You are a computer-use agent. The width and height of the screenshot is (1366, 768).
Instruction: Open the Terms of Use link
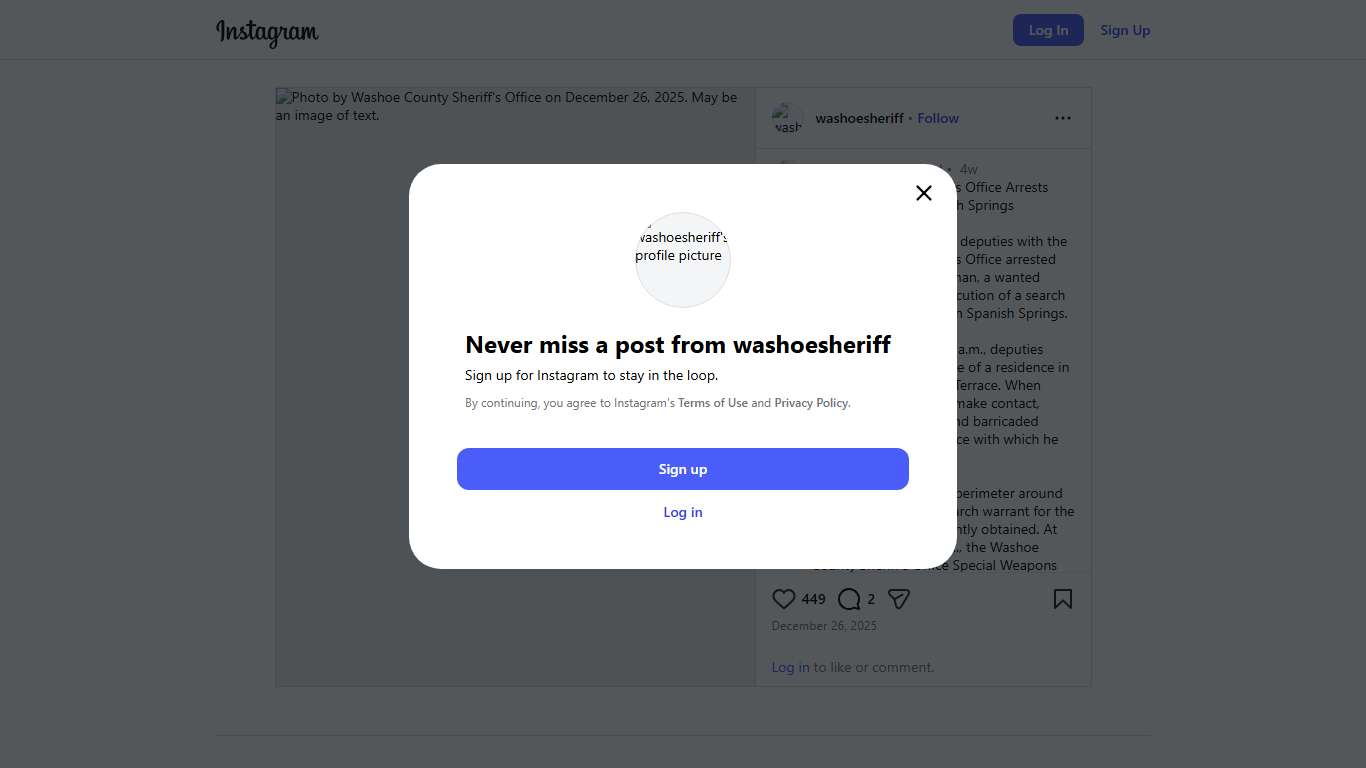pos(713,403)
